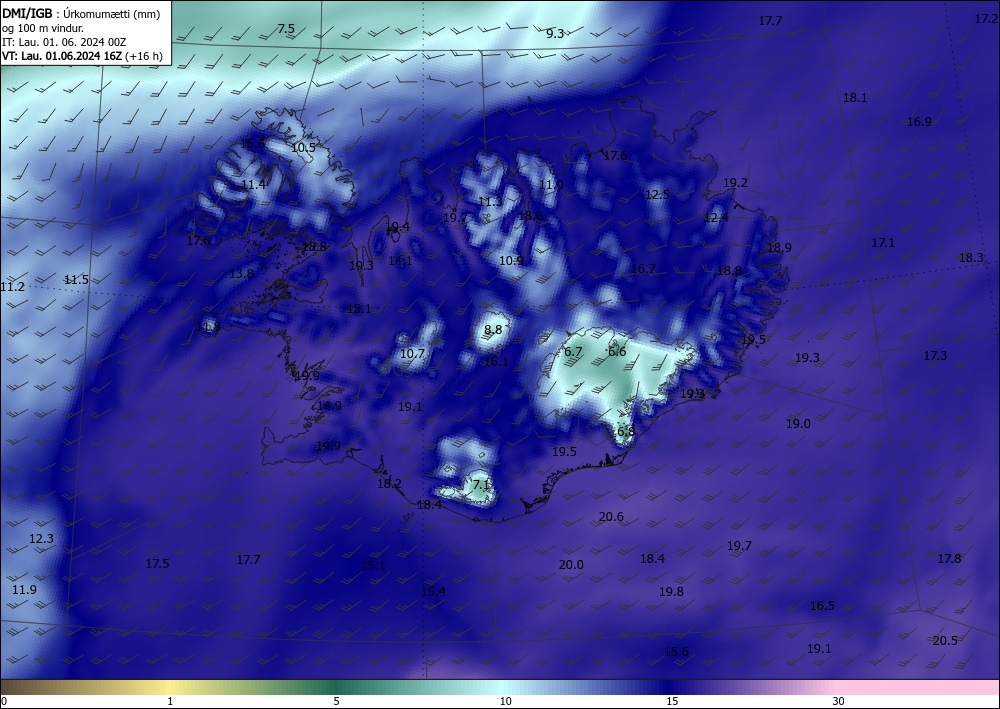The image size is (1000, 709).
Task: Click the 9.3 value on the map
Action: pyautogui.click(x=555, y=34)
